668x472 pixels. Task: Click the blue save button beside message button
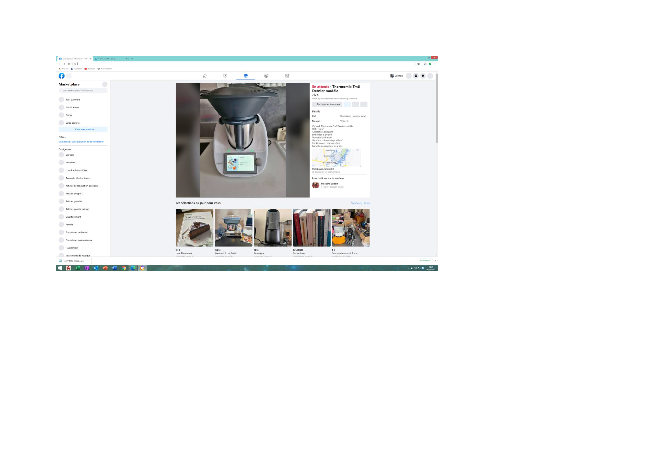click(347, 104)
